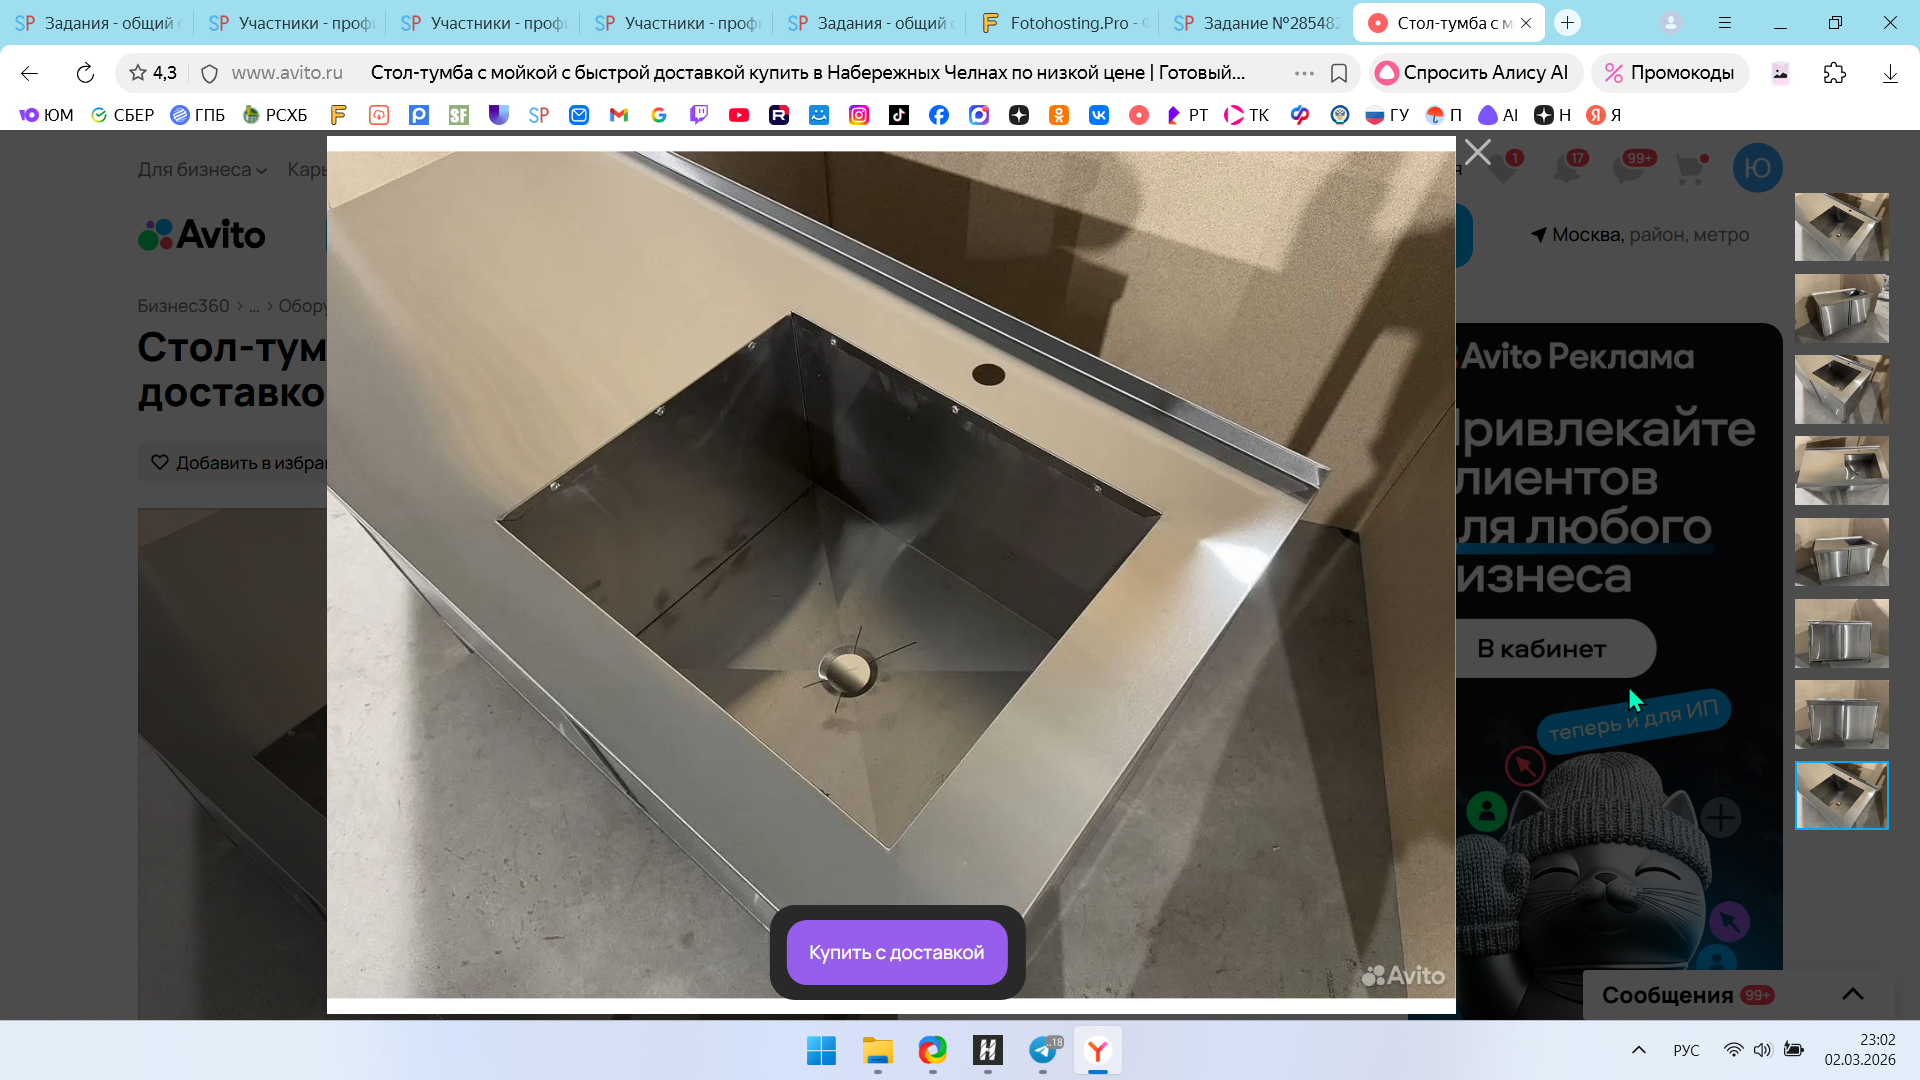Screen dimensions: 1920x1080
Task: Click the Gmail bookmark icon
Action: coord(619,115)
